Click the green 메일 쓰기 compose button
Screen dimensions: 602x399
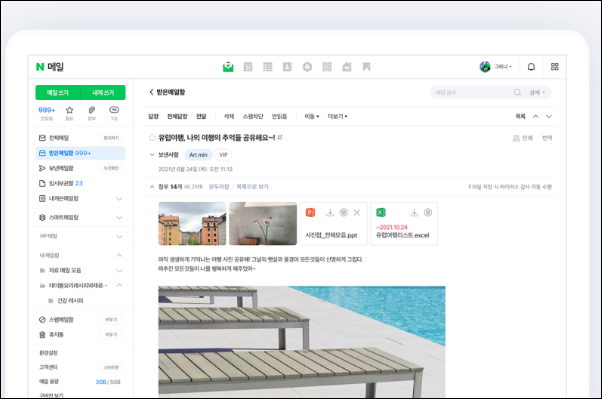(x=58, y=93)
